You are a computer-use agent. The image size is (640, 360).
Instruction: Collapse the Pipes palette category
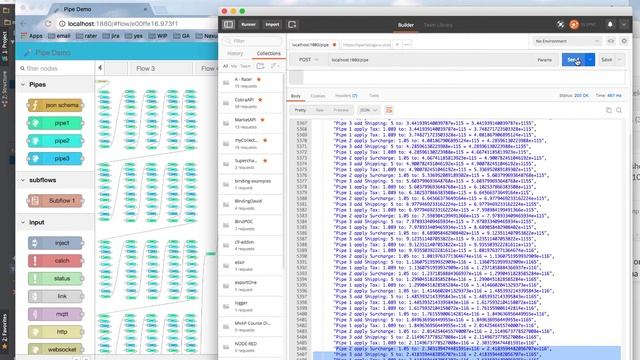[23, 84]
